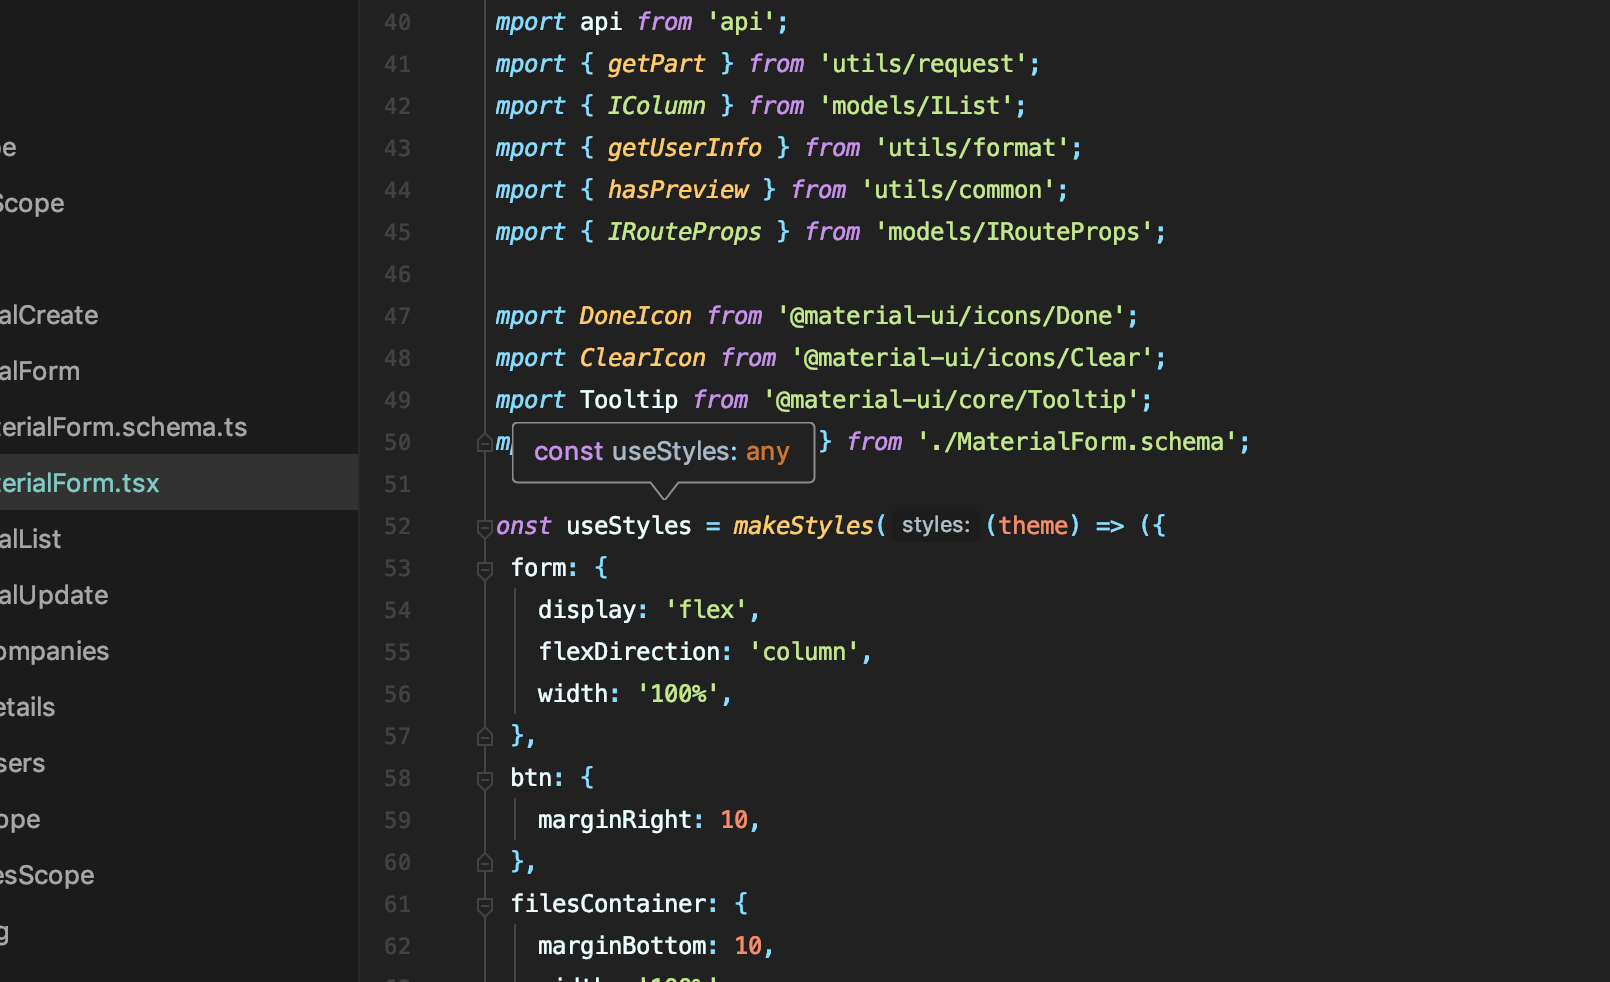Click marginBottom property on line 62

(x=622, y=946)
